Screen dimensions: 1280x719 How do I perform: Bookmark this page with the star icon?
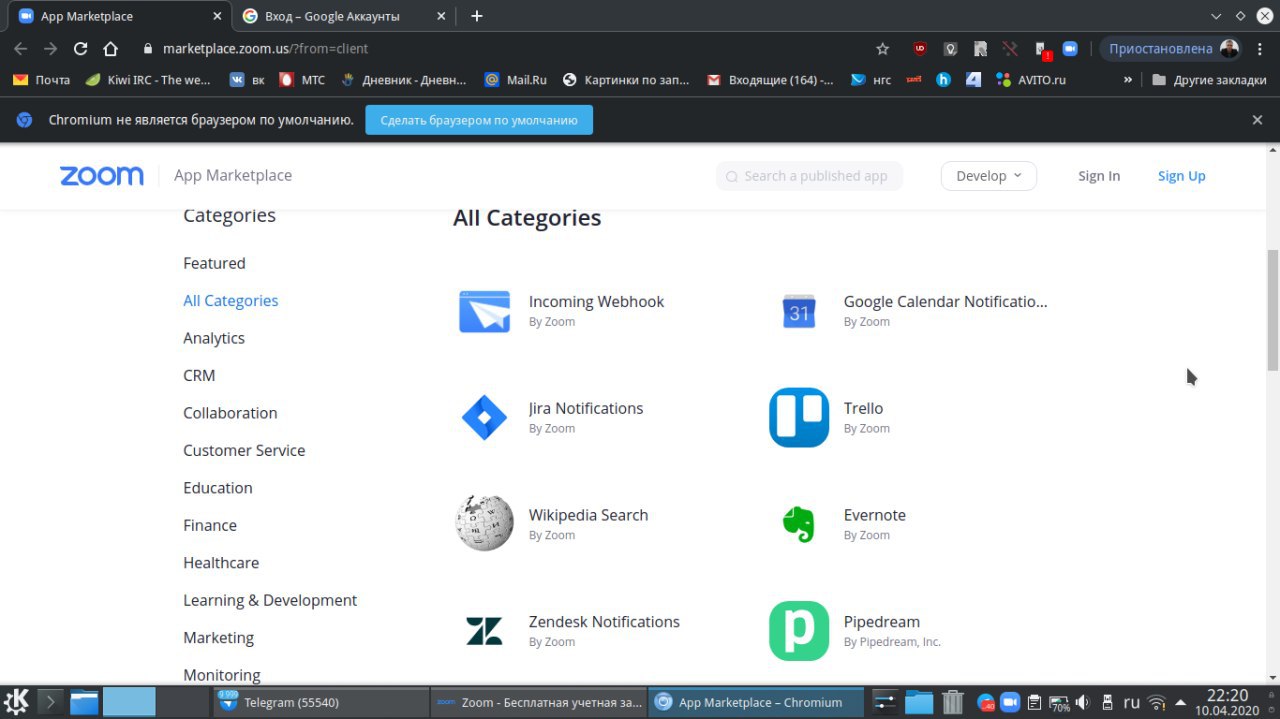click(x=882, y=48)
